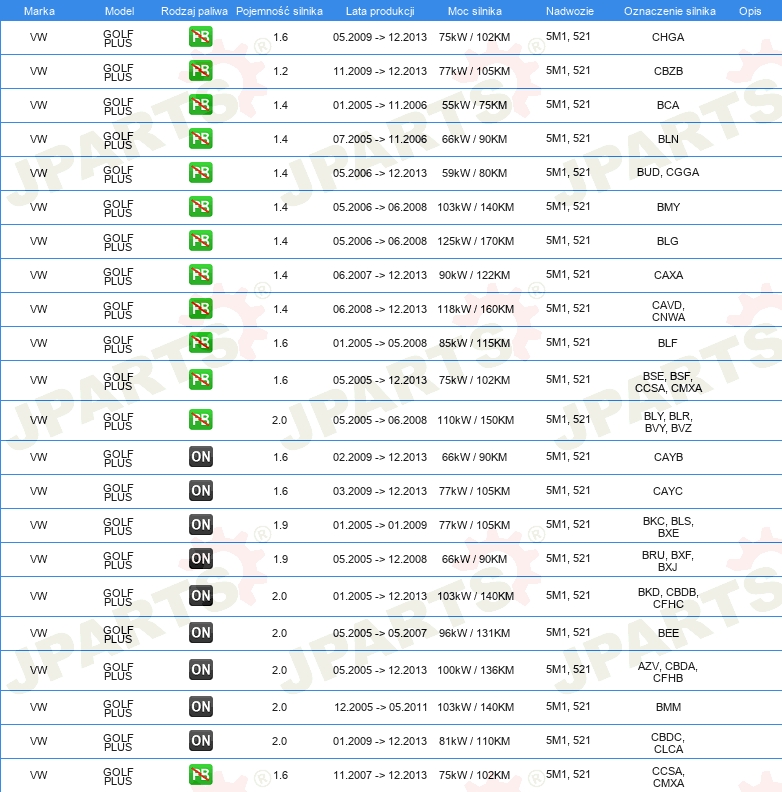Click the 110kW / 150KM power value
The height and width of the screenshot is (792, 782).
click(x=475, y=420)
